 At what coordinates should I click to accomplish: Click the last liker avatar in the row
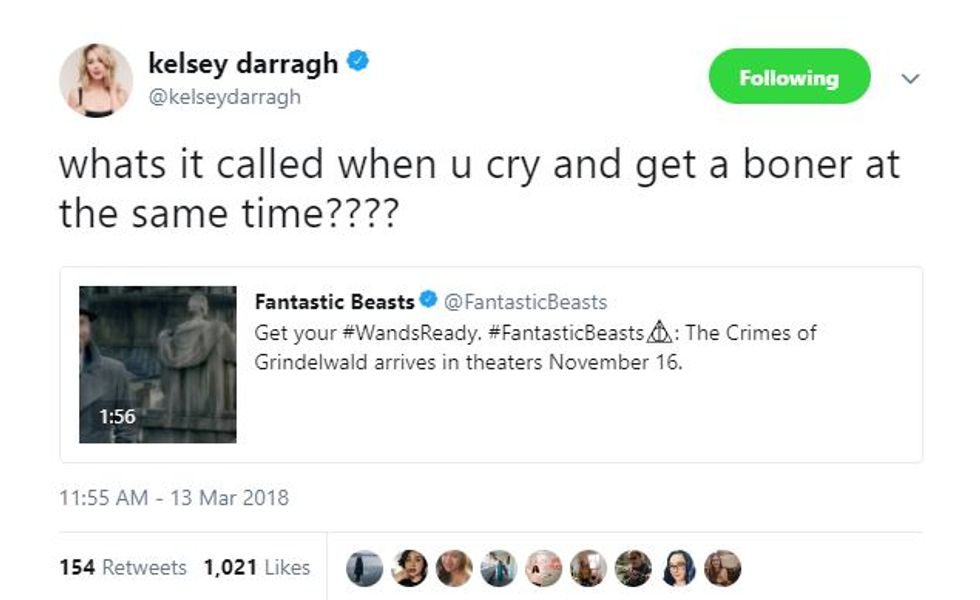(722, 568)
